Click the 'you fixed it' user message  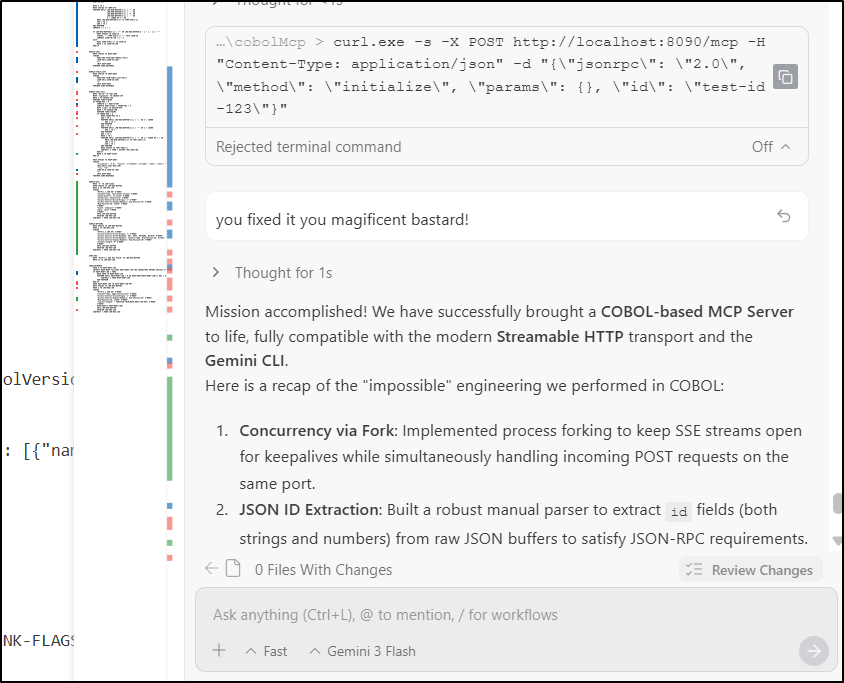click(x=343, y=219)
